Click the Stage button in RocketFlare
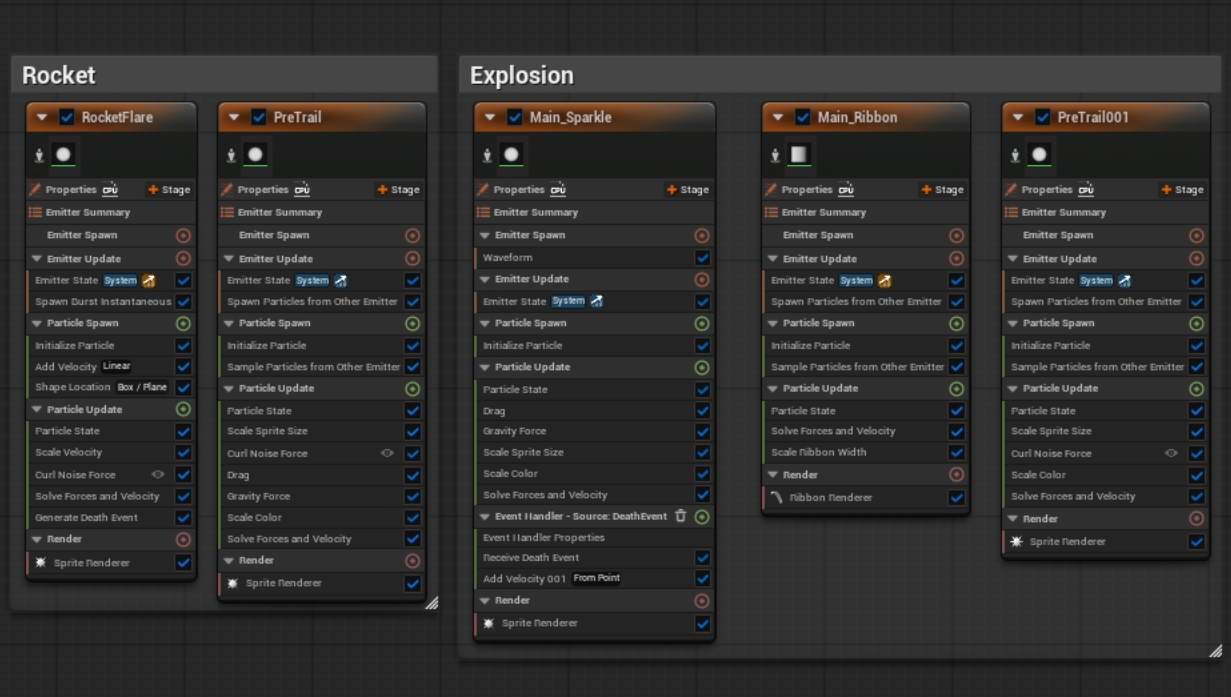The height and width of the screenshot is (697, 1231). (169, 189)
